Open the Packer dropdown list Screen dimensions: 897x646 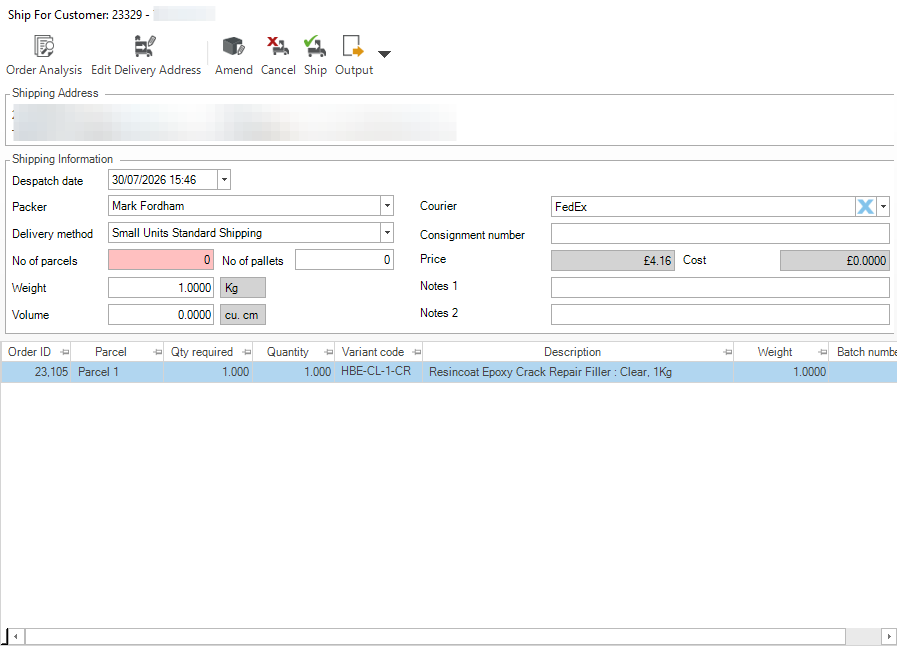387,206
